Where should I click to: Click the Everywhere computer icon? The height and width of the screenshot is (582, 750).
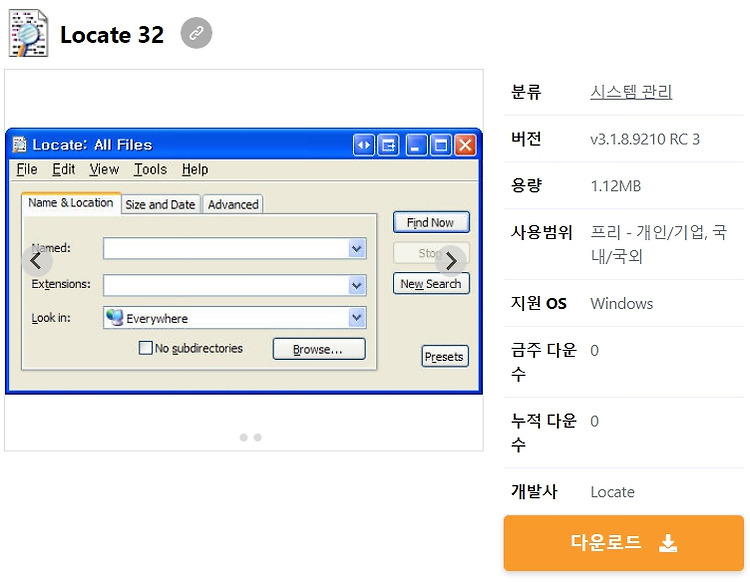pos(115,317)
